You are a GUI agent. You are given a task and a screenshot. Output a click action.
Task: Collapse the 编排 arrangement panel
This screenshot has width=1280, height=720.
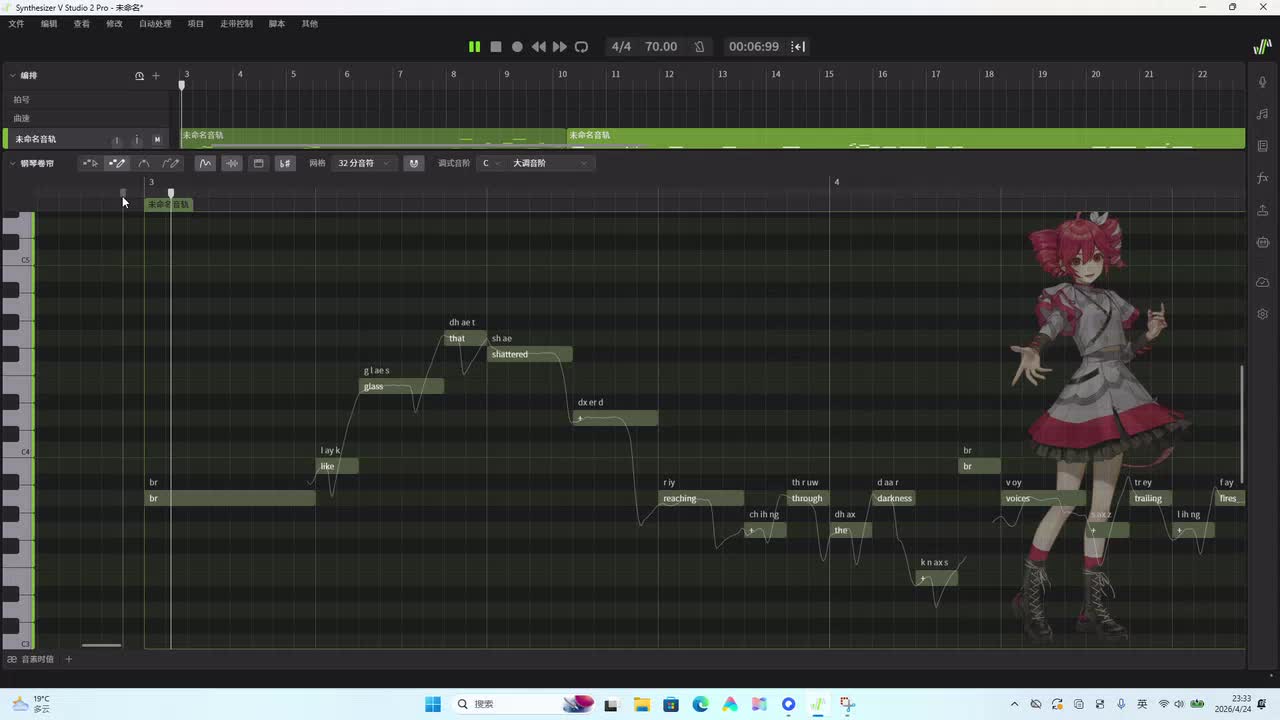click(12, 76)
